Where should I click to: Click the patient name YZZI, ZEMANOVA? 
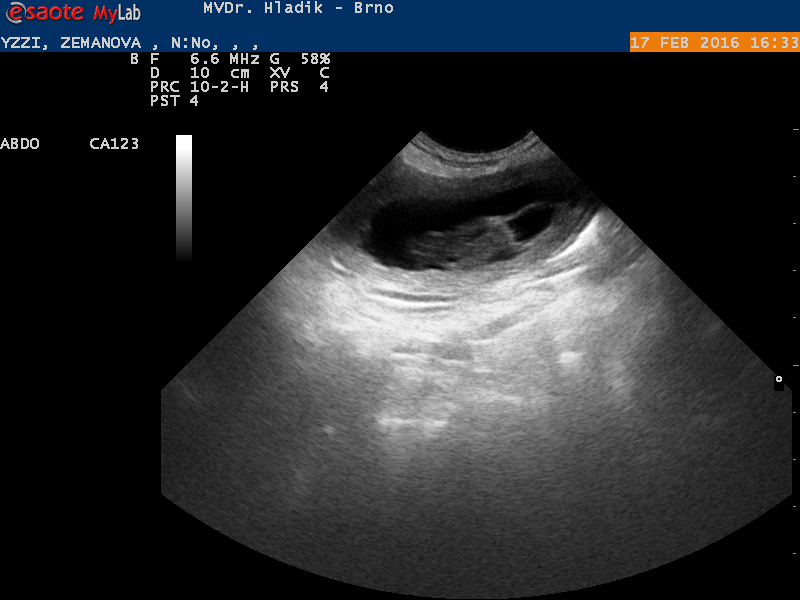coord(71,43)
